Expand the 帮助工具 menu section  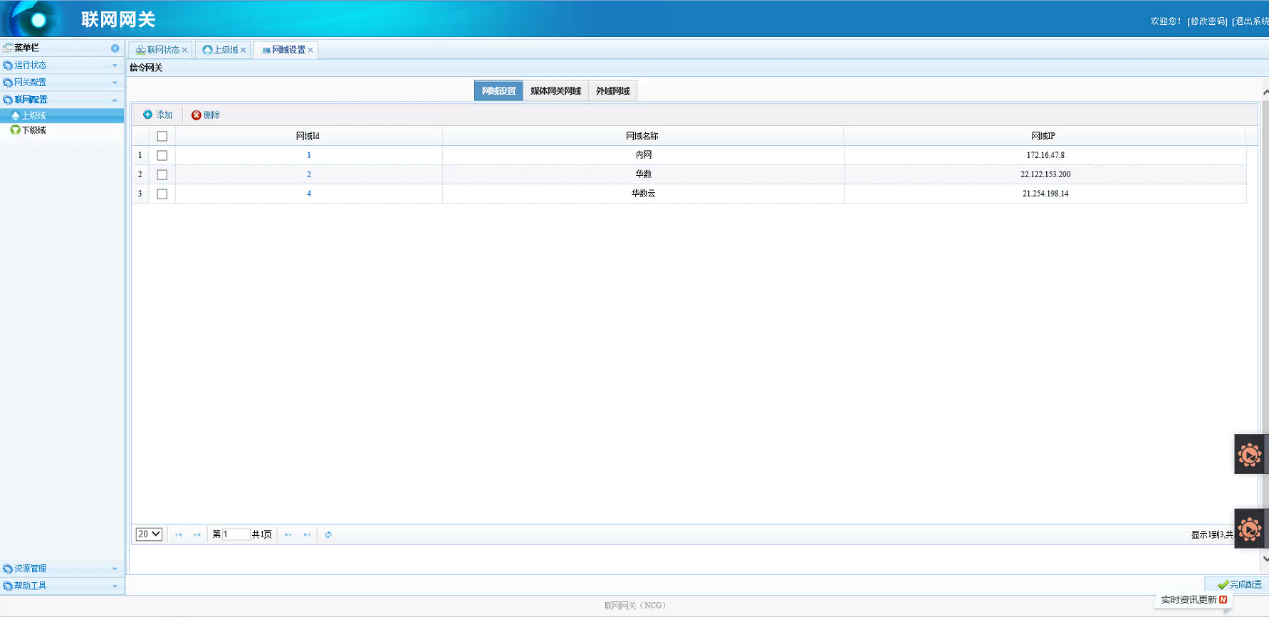pyautogui.click(x=62, y=585)
